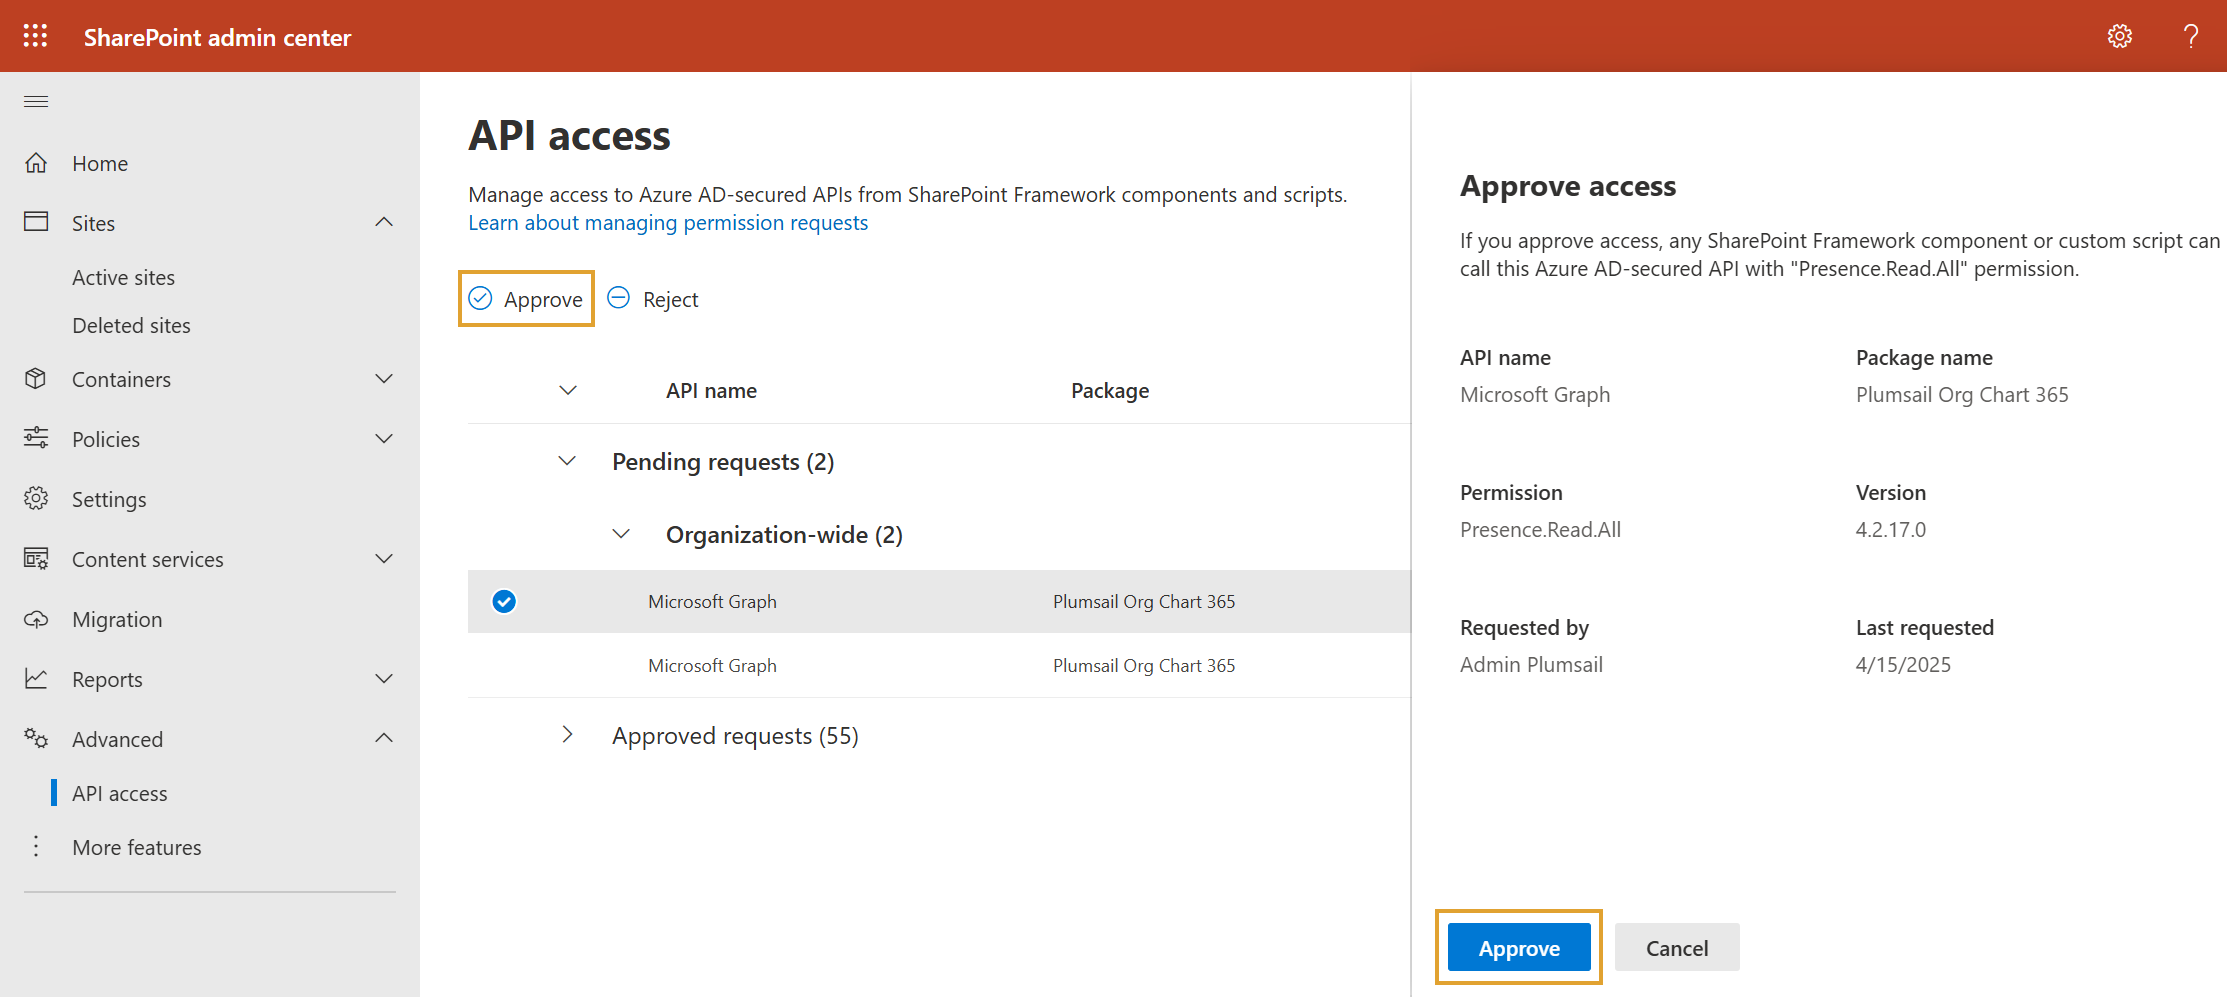Go to Settings navigation item

pyautogui.click(x=109, y=499)
